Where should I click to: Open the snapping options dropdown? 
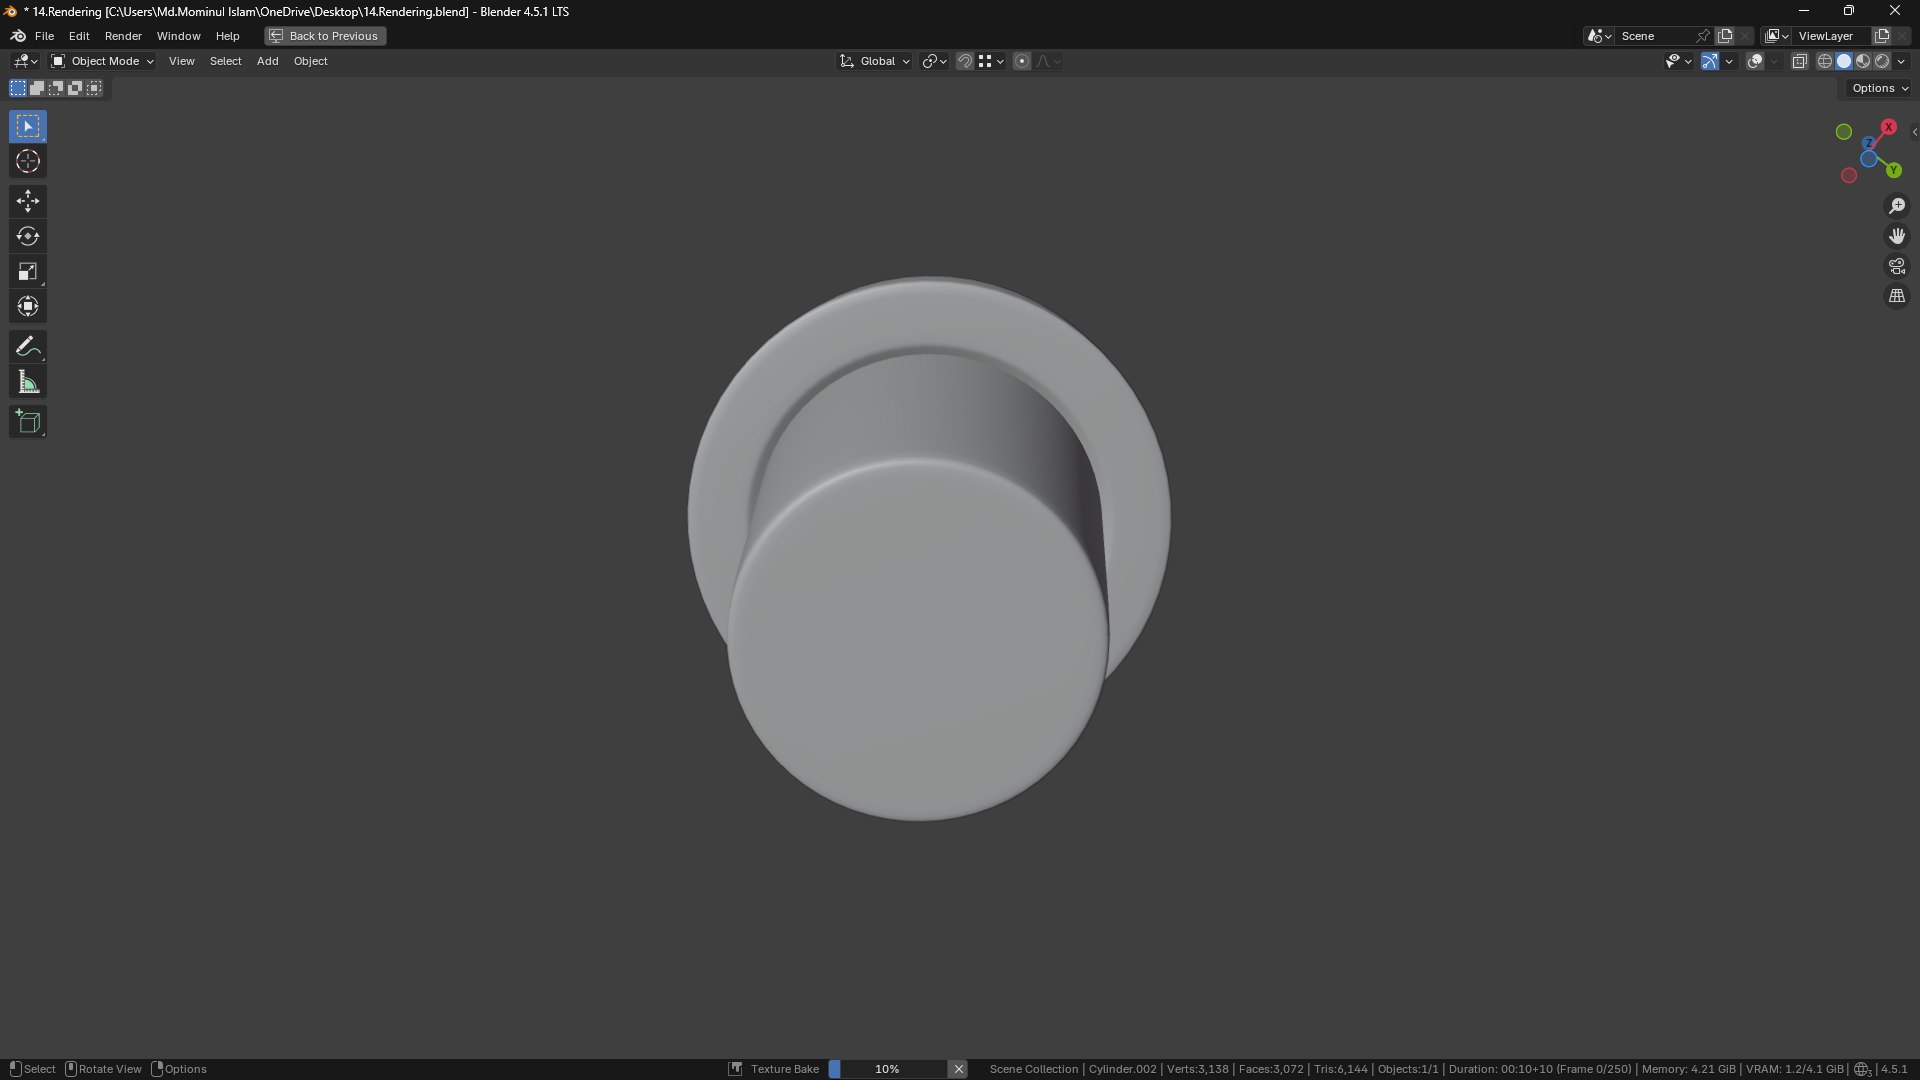(991, 62)
